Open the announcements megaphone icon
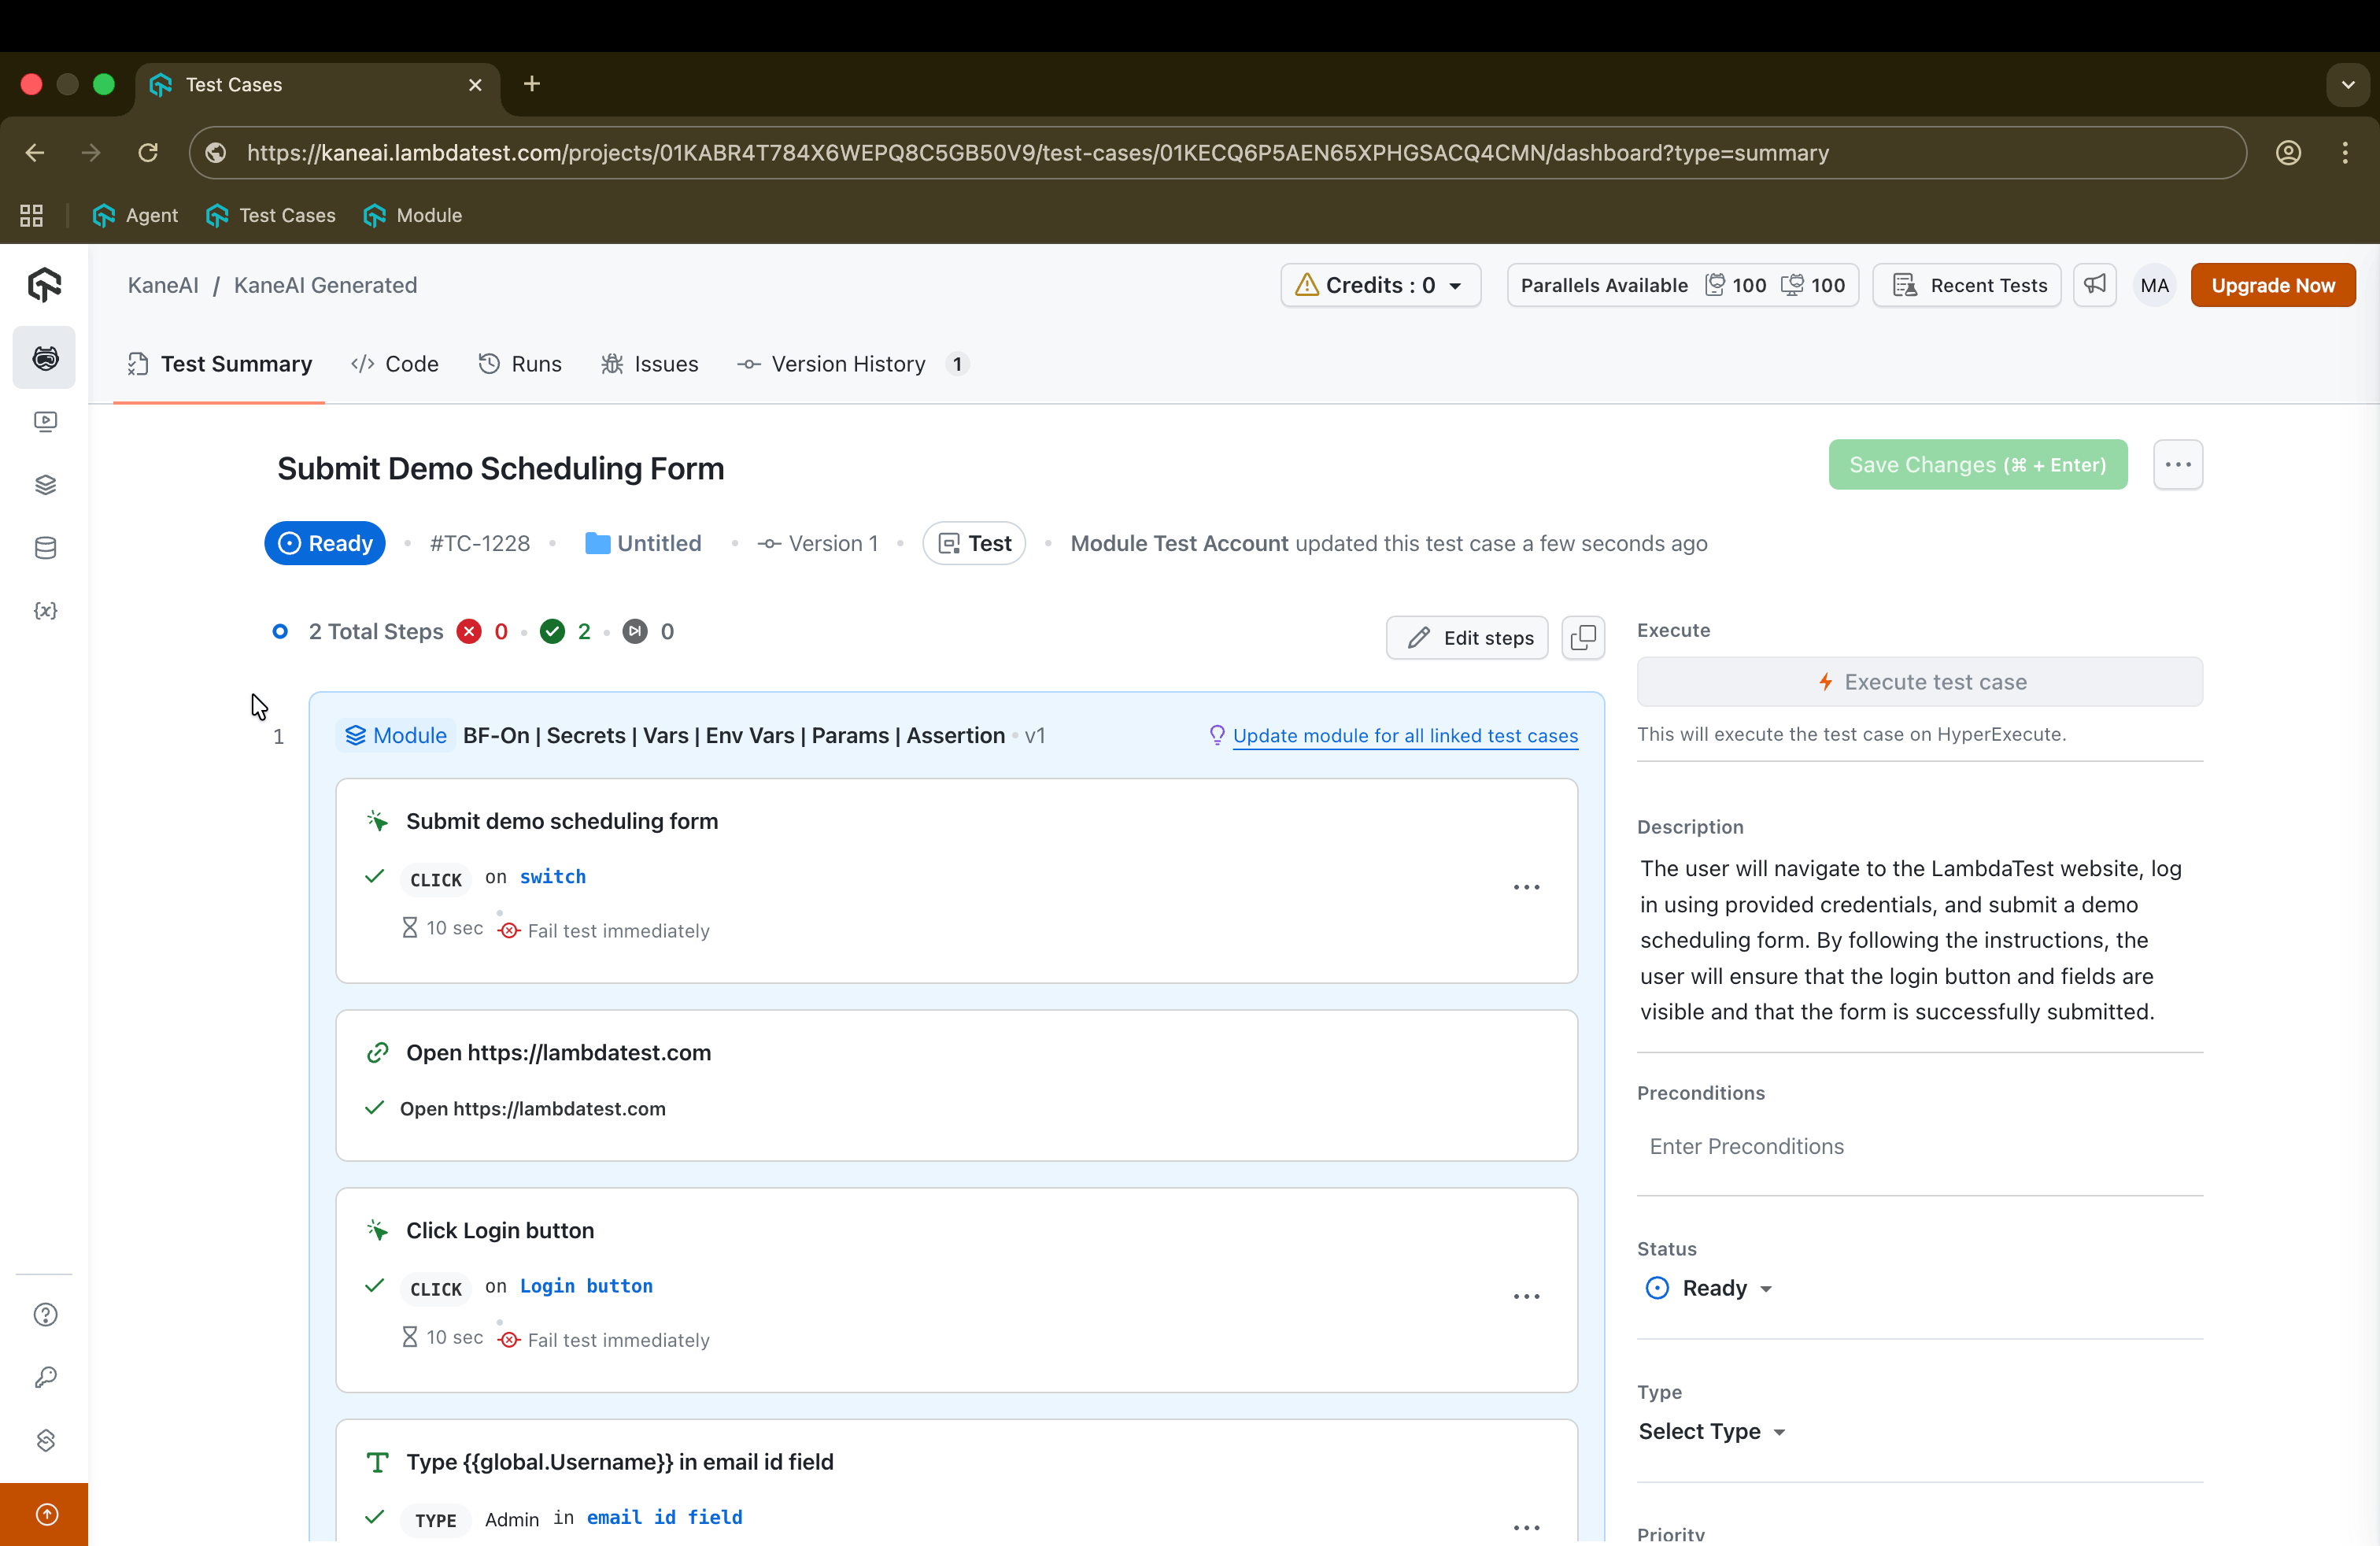The height and width of the screenshot is (1546, 2380). click(x=2094, y=285)
